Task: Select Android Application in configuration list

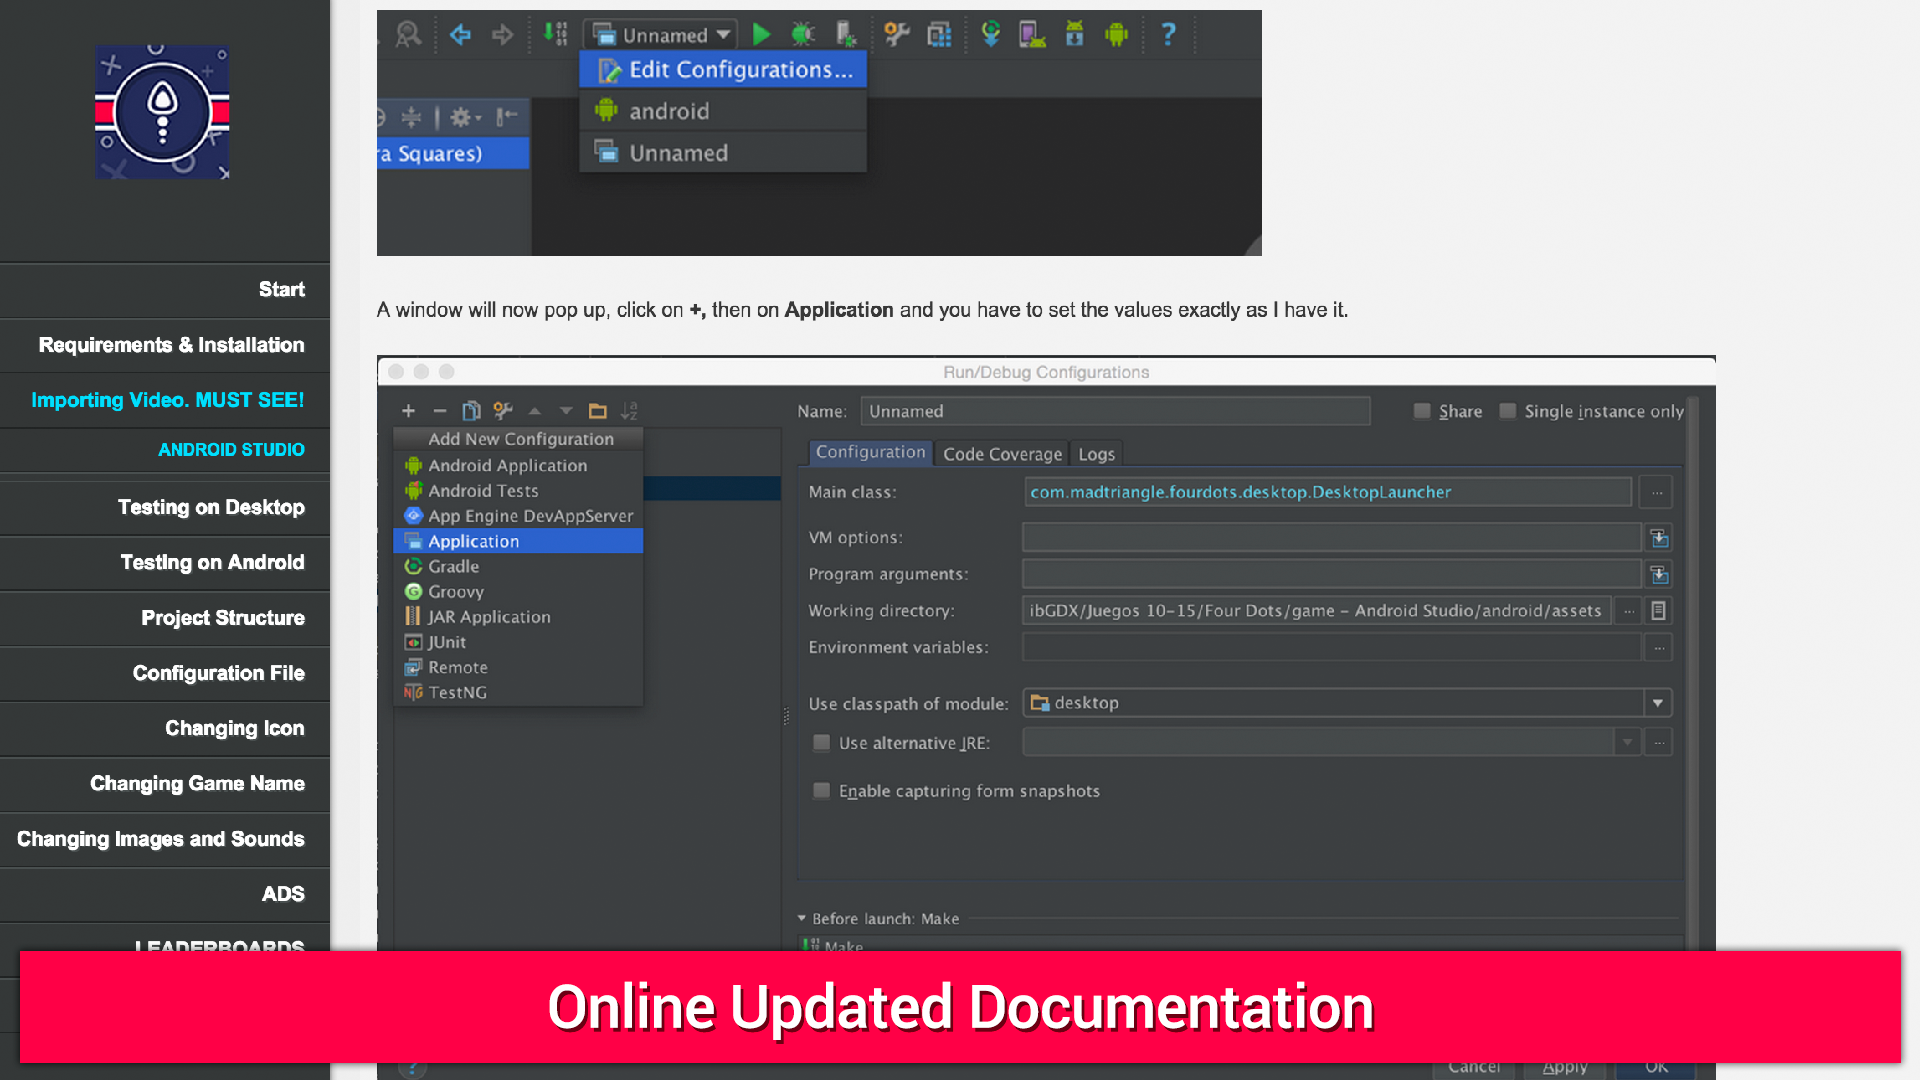Action: 518,466
